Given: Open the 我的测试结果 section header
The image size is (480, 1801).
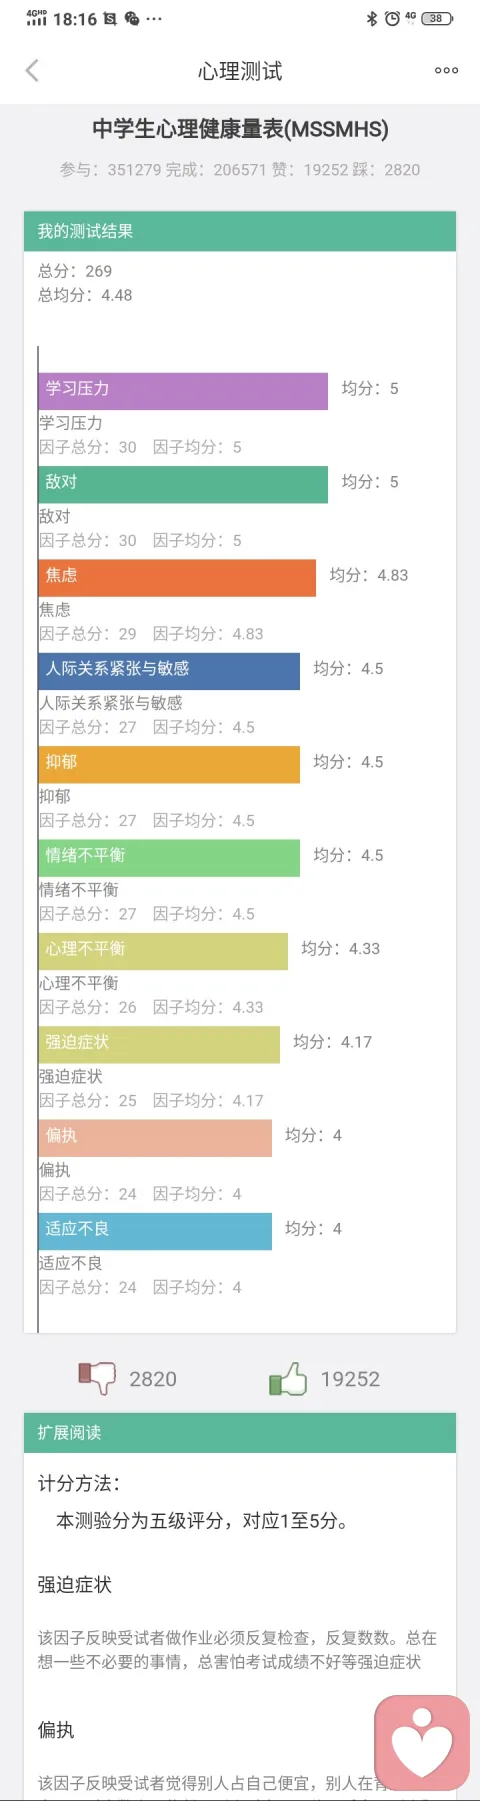Looking at the screenshot, I should (240, 231).
